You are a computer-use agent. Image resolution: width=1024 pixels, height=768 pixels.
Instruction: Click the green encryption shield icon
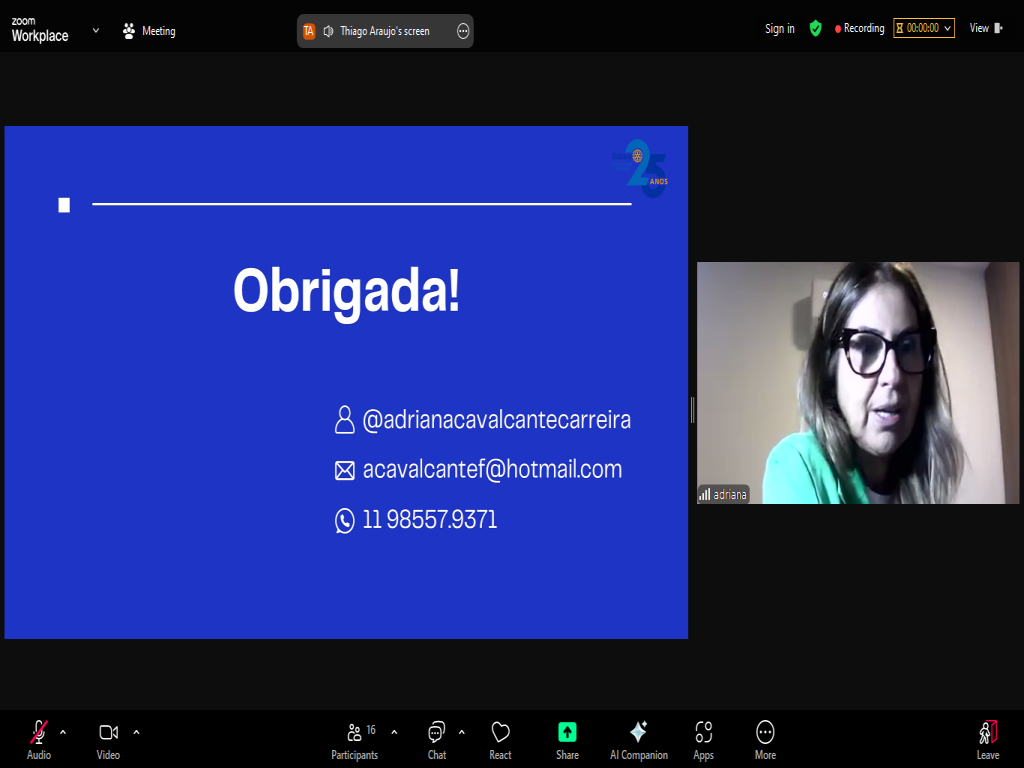coord(815,29)
